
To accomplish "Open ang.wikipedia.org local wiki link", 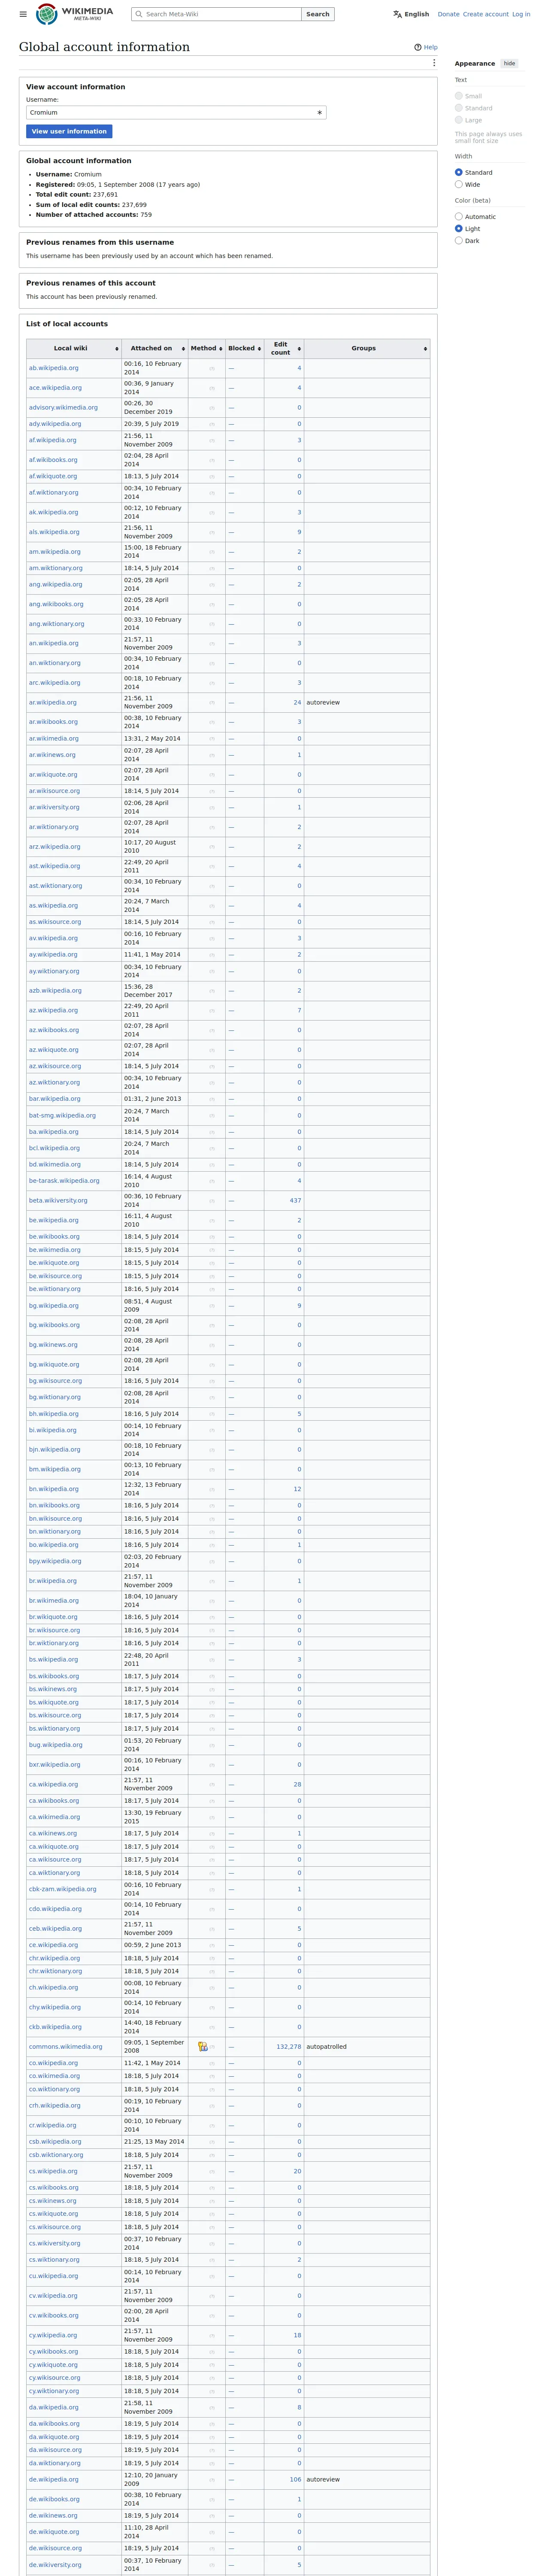I will [56, 584].
